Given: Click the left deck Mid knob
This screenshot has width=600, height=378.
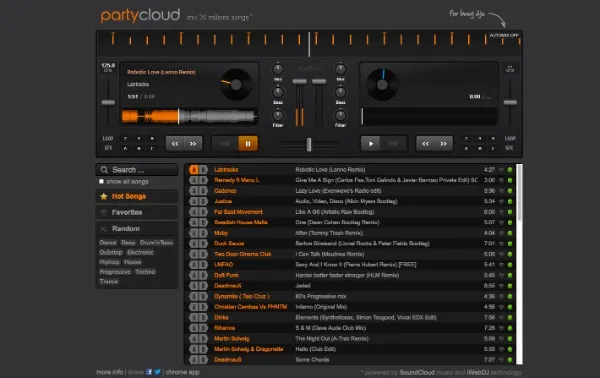Looking at the screenshot, I should pos(278,69).
